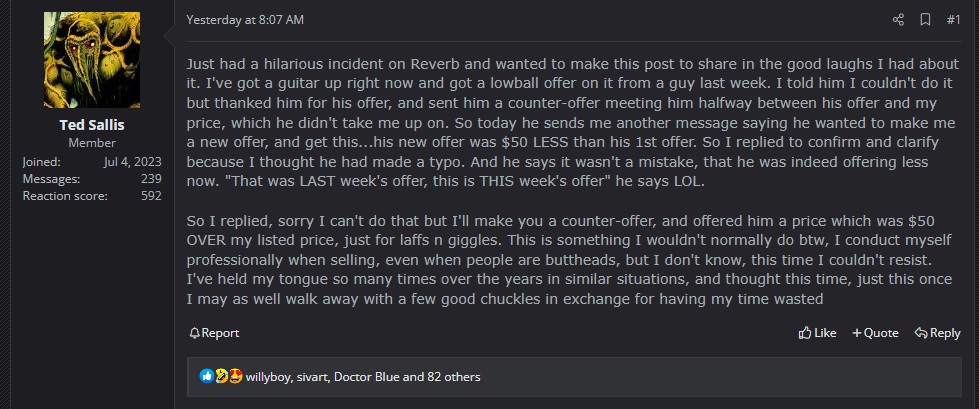Image resolution: width=979 pixels, height=409 pixels.
Task: Click the Quote button text
Action: (x=881, y=333)
